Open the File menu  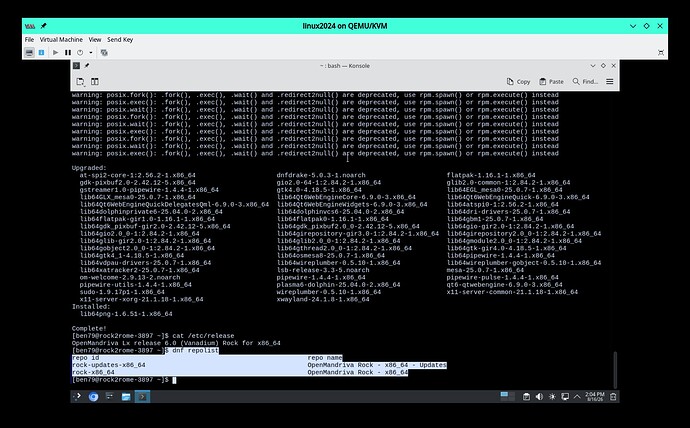(x=29, y=40)
